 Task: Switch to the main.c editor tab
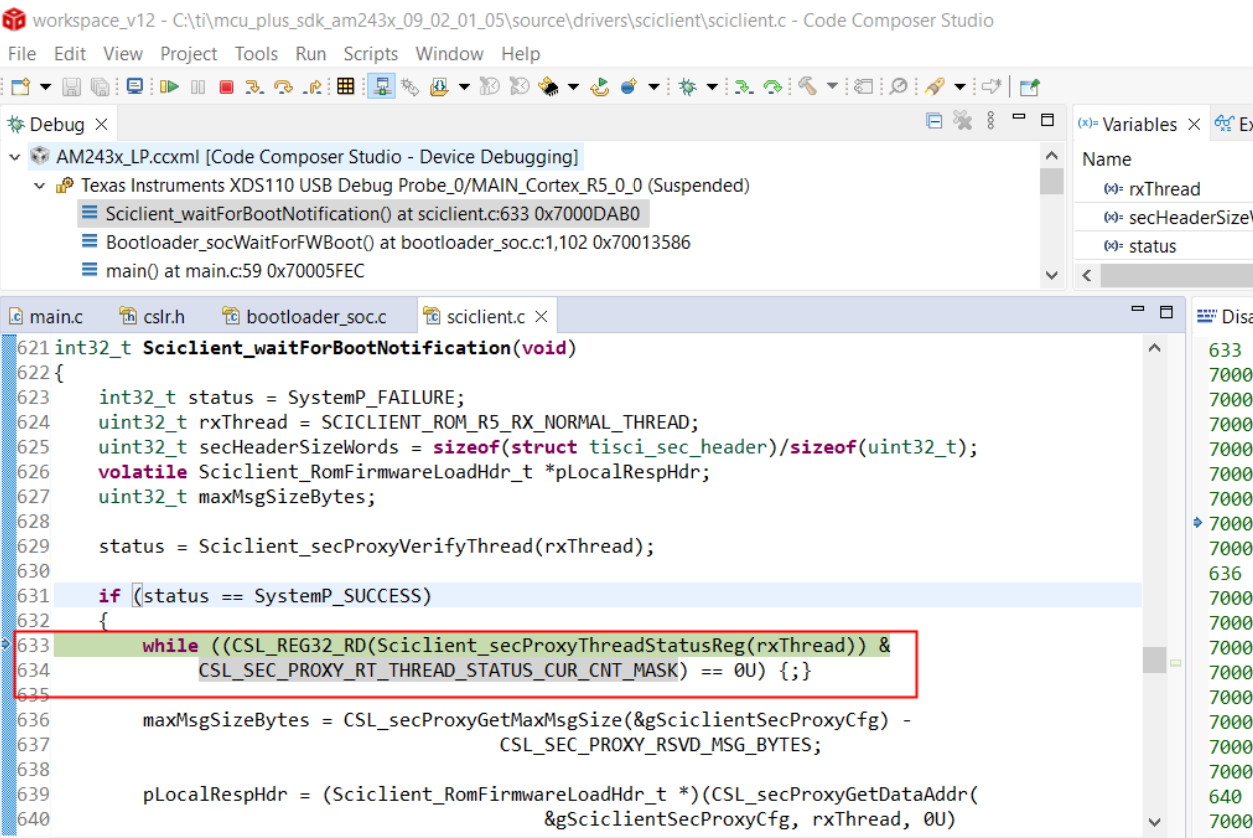[45, 316]
